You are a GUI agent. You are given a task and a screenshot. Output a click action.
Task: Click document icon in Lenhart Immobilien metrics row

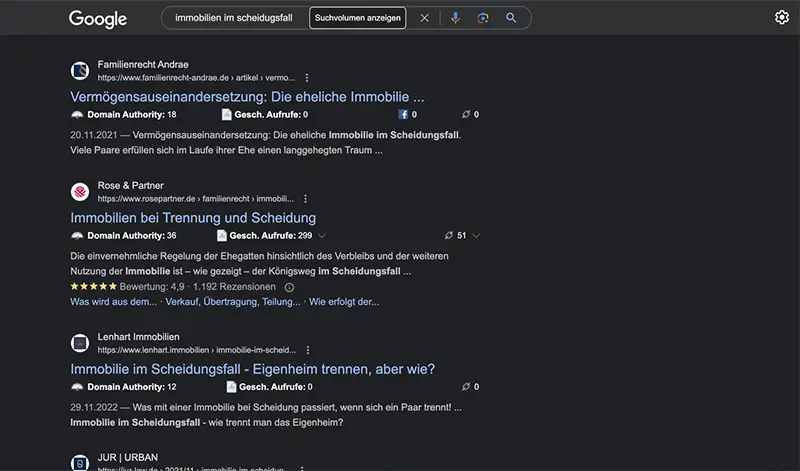(x=231, y=387)
